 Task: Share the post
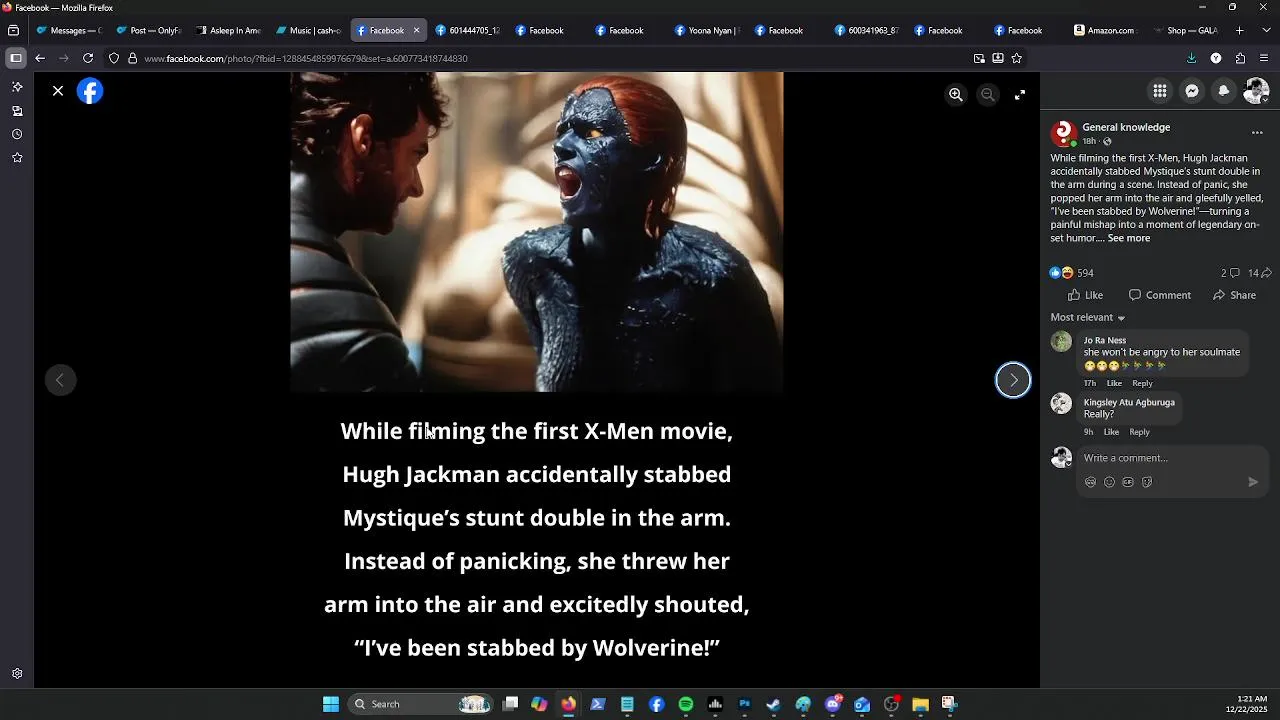tap(1234, 295)
